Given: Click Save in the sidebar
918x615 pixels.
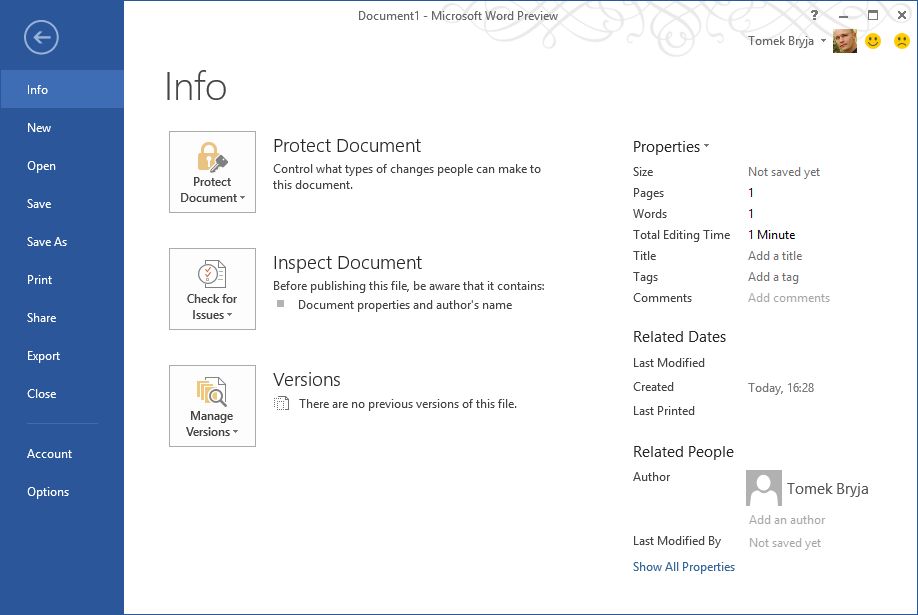Looking at the screenshot, I should [62, 204].
